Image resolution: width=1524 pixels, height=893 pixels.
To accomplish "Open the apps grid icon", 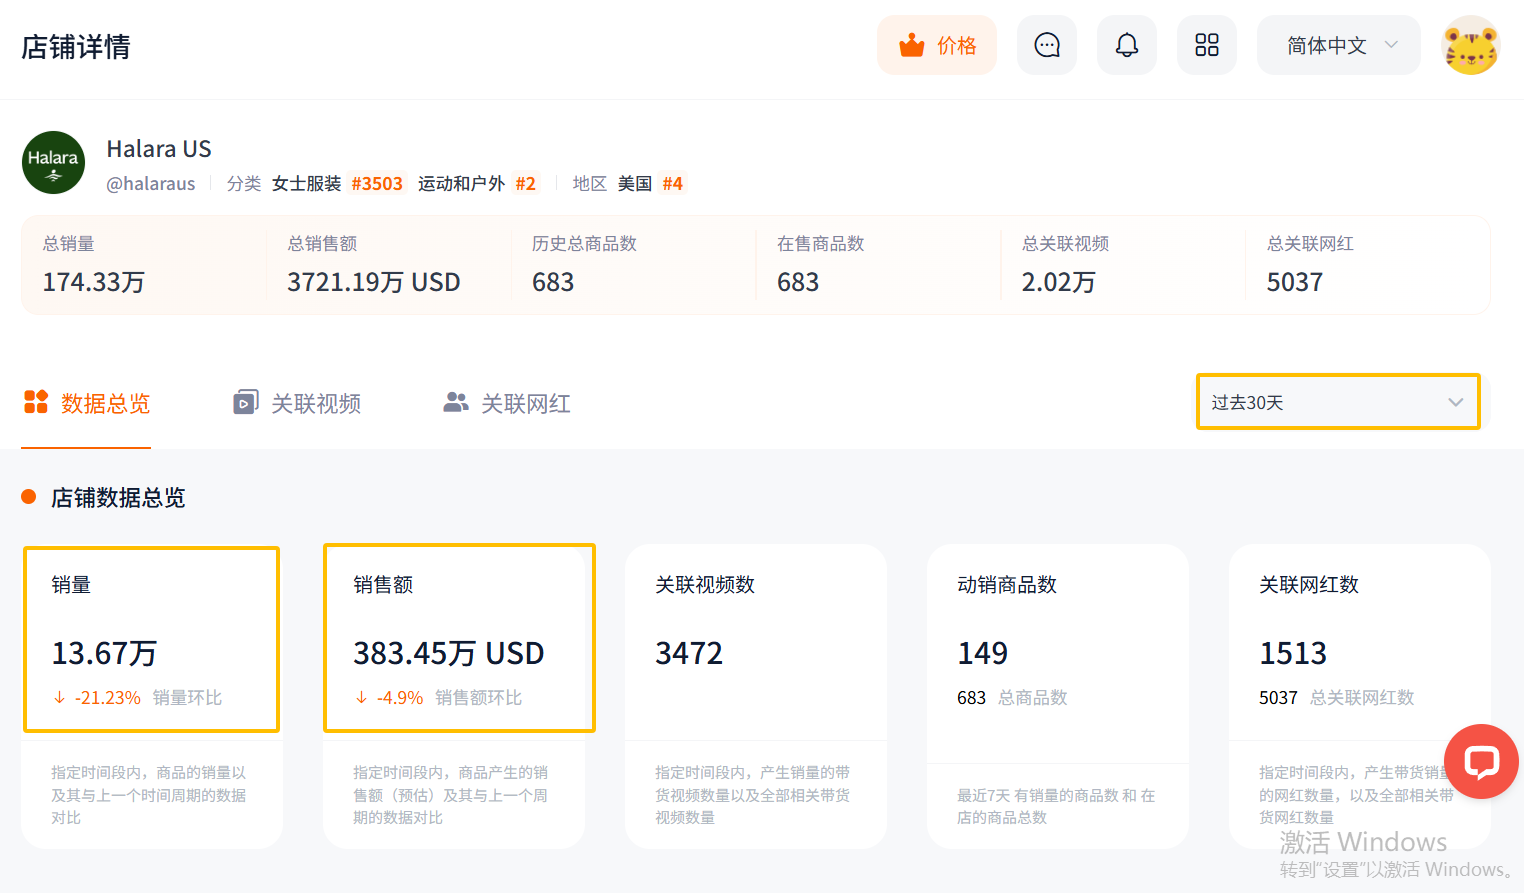I will 1207,45.
